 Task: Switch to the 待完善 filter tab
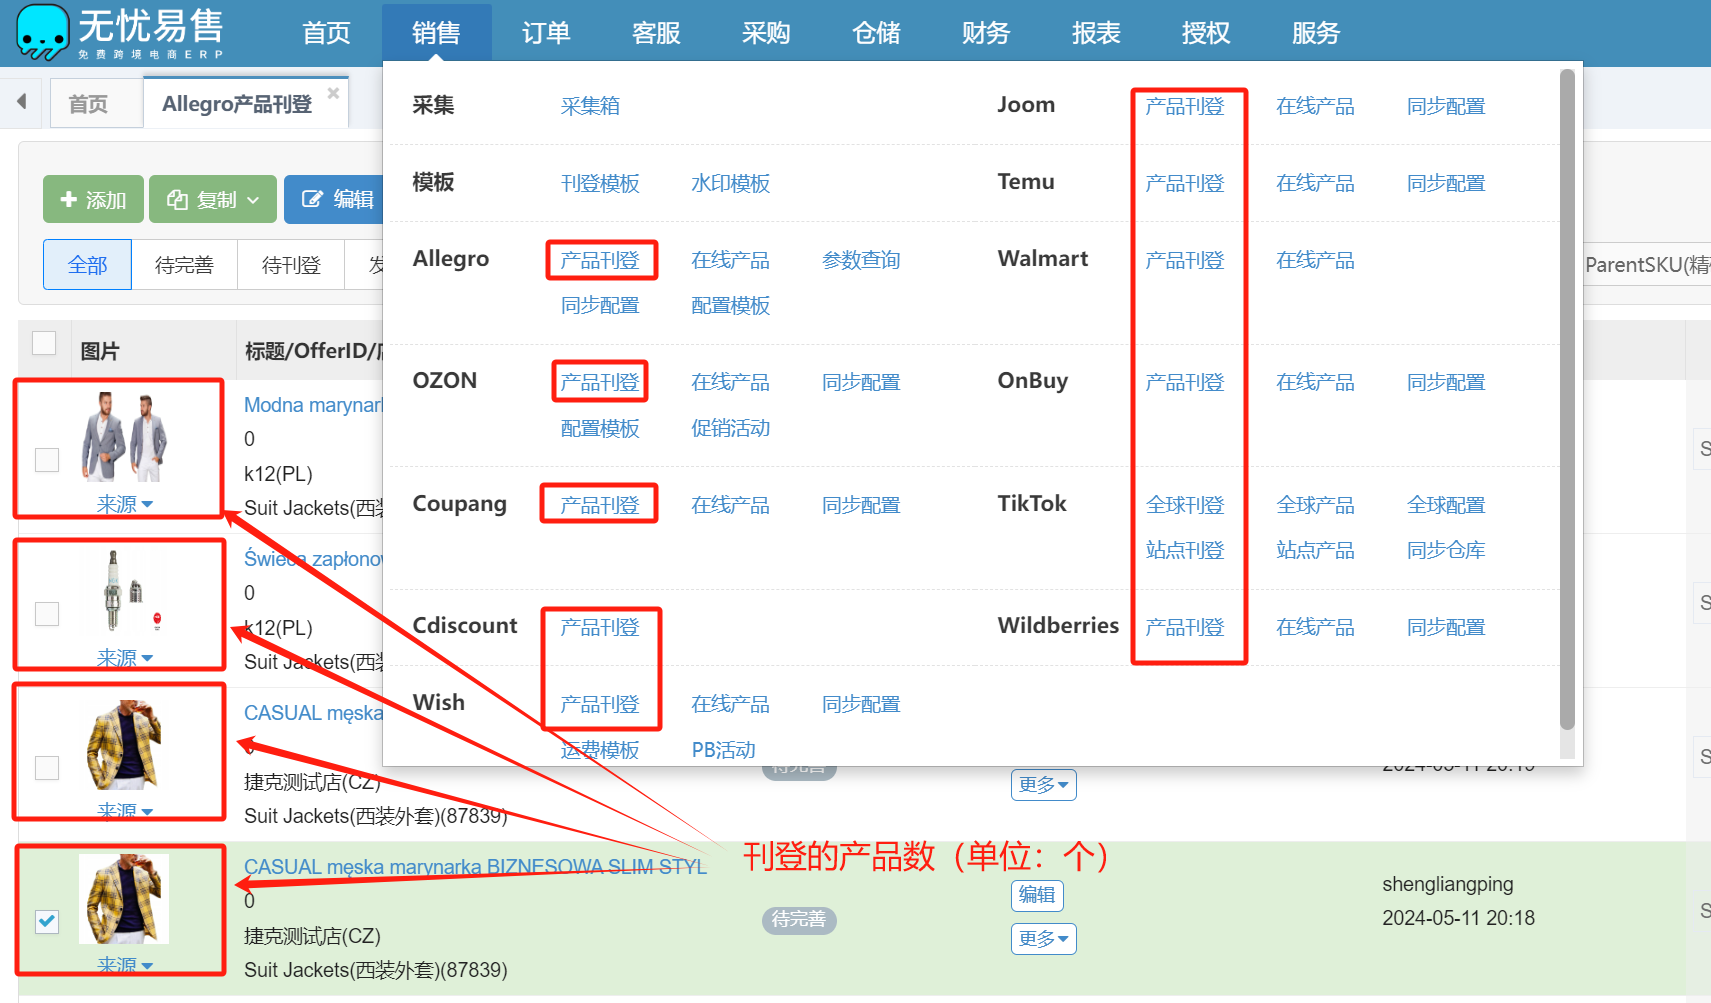tap(184, 265)
